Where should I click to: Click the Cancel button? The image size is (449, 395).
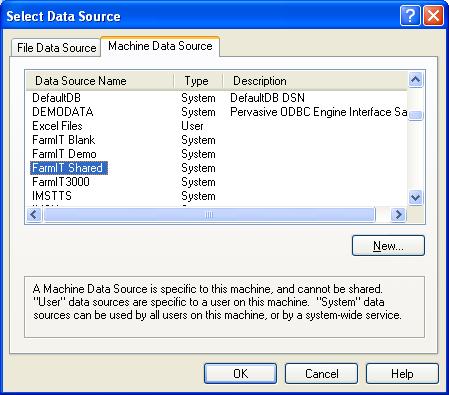tap(321, 374)
